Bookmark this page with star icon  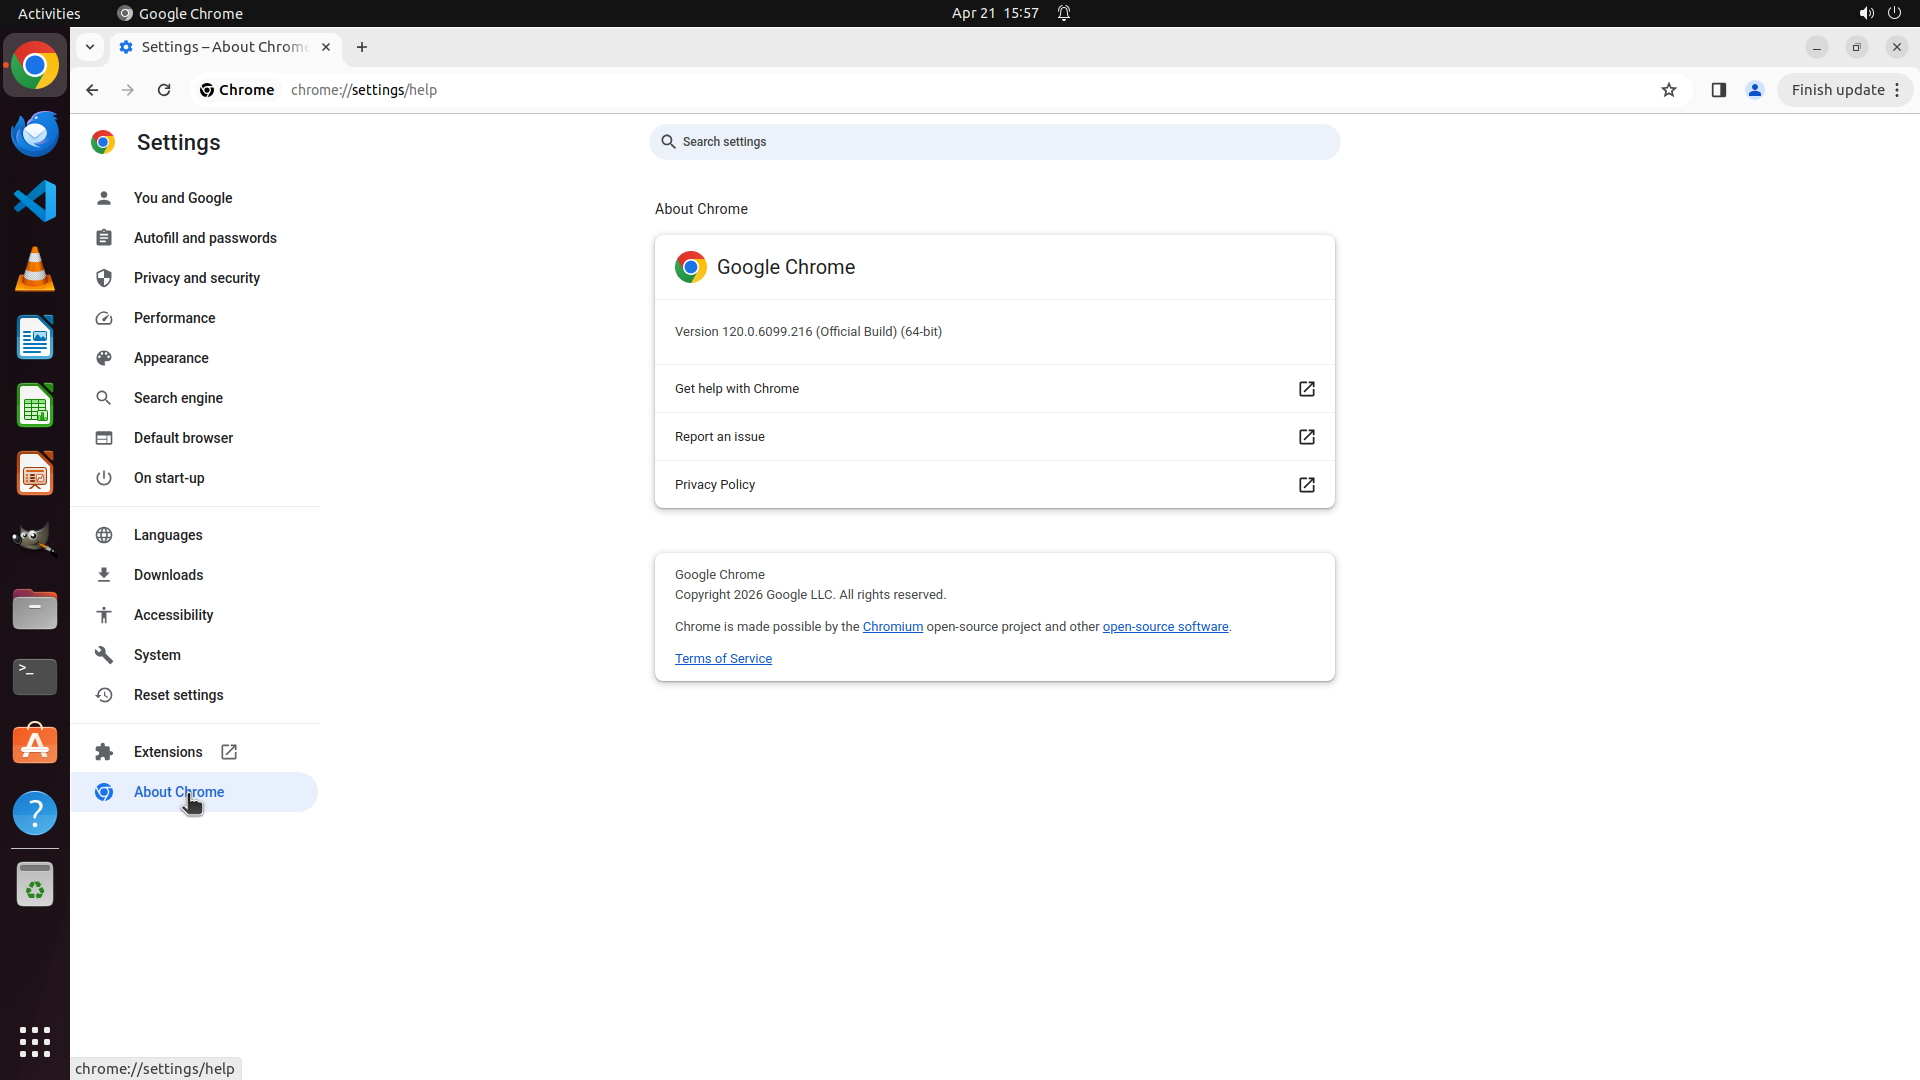(x=1668, y=90)
